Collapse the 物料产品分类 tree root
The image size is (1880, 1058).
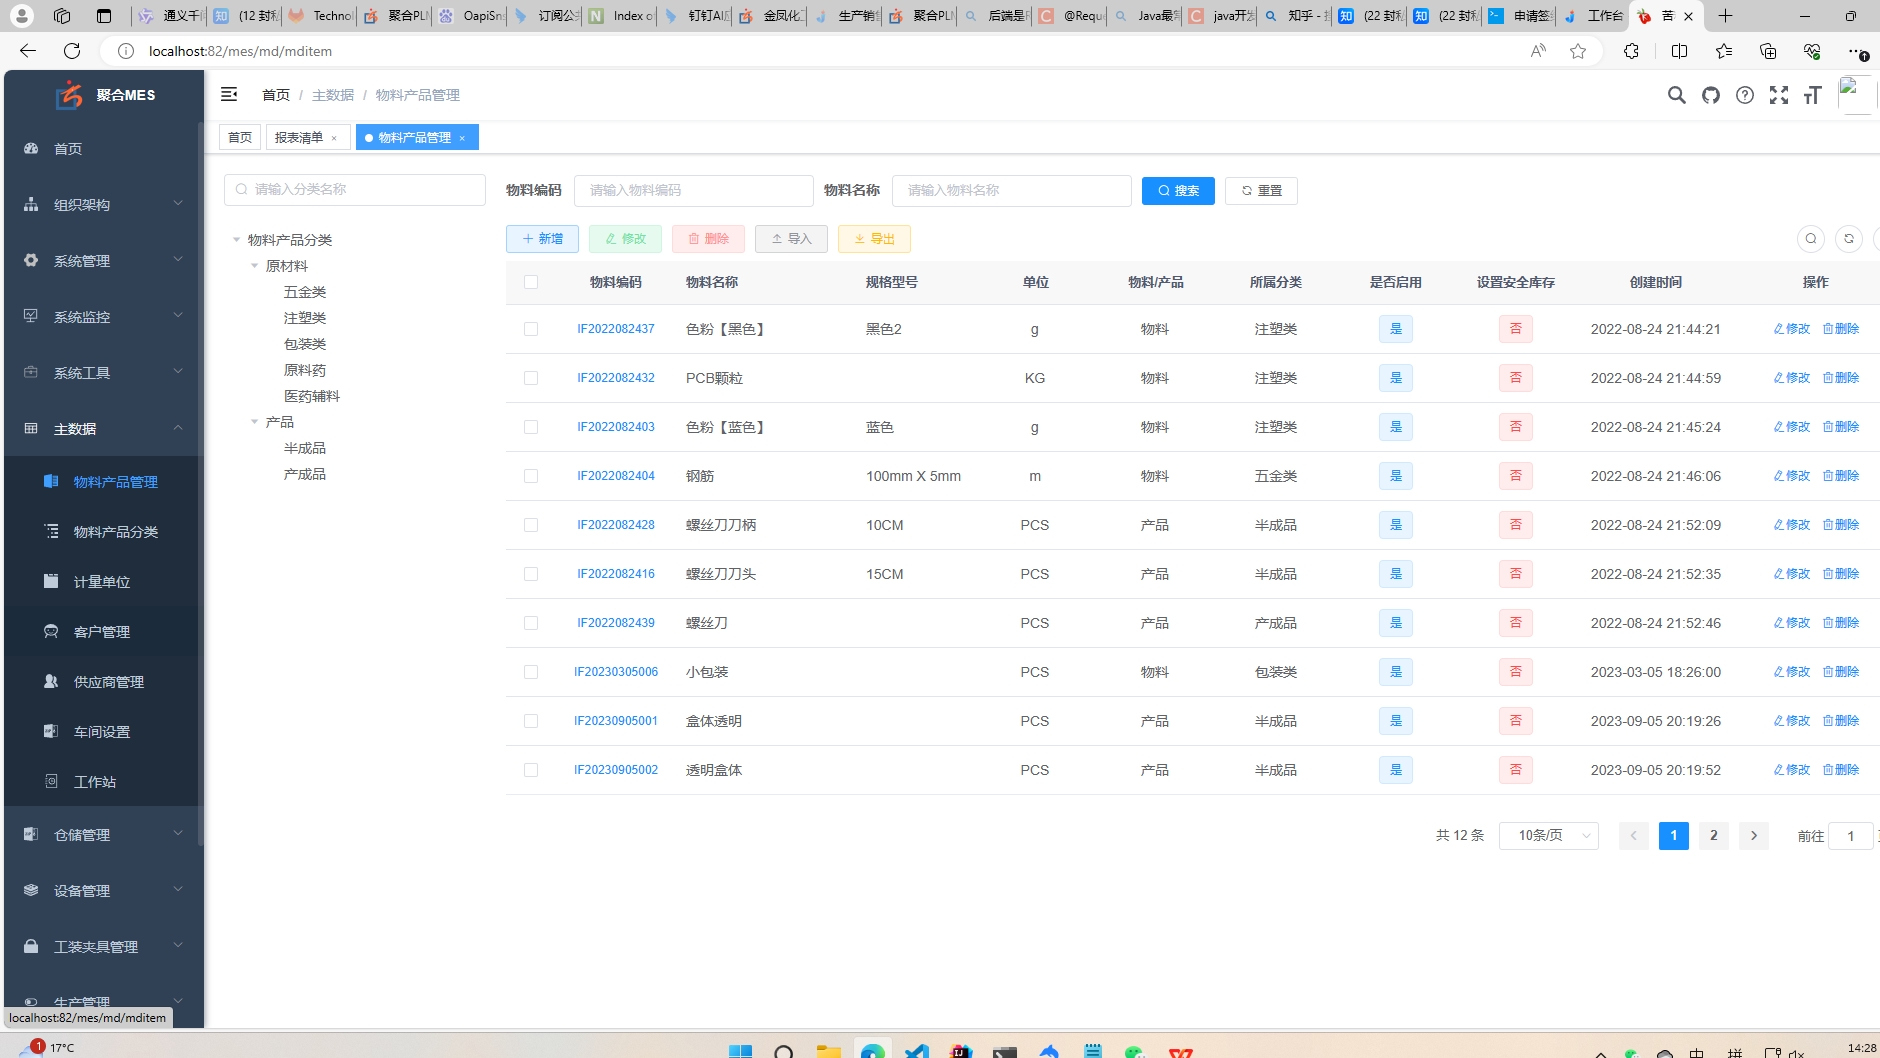click(x=236, y=240)
